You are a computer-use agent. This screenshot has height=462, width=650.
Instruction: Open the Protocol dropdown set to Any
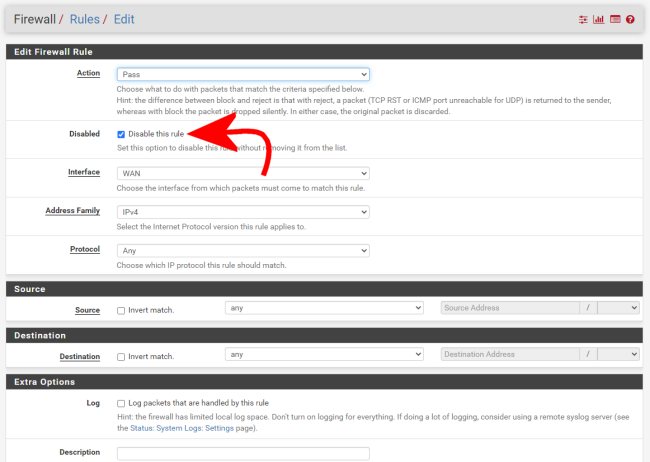tap(243, 251)
